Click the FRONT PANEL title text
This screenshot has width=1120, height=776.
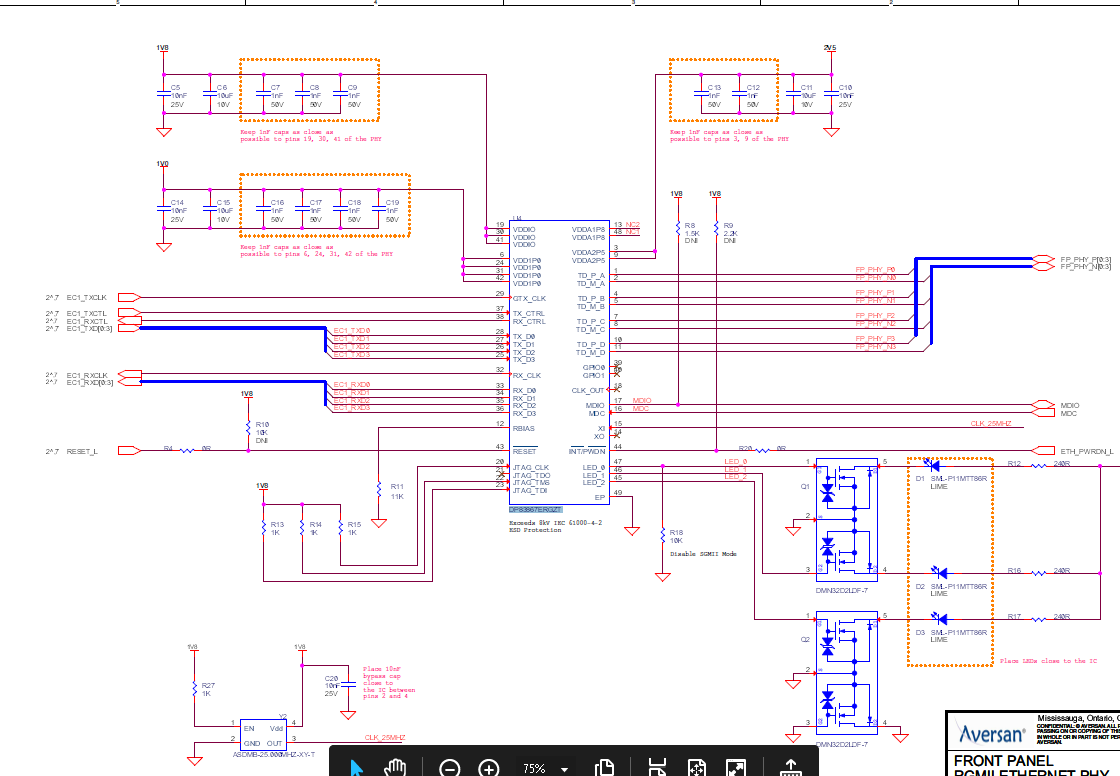pyautogui.click(x=1004, y=761)
